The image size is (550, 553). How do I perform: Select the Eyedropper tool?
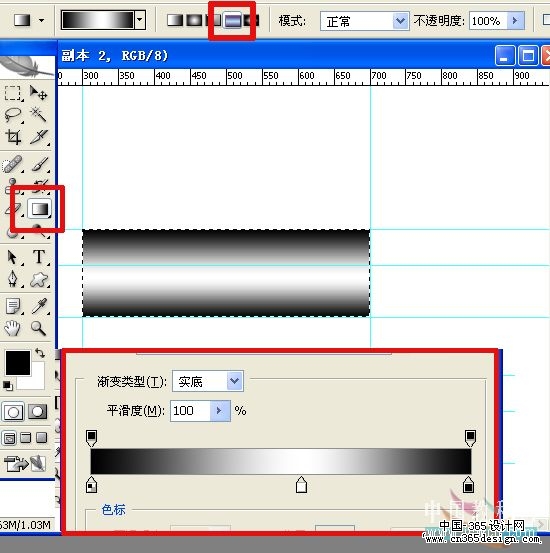click(x=39, y=306)
